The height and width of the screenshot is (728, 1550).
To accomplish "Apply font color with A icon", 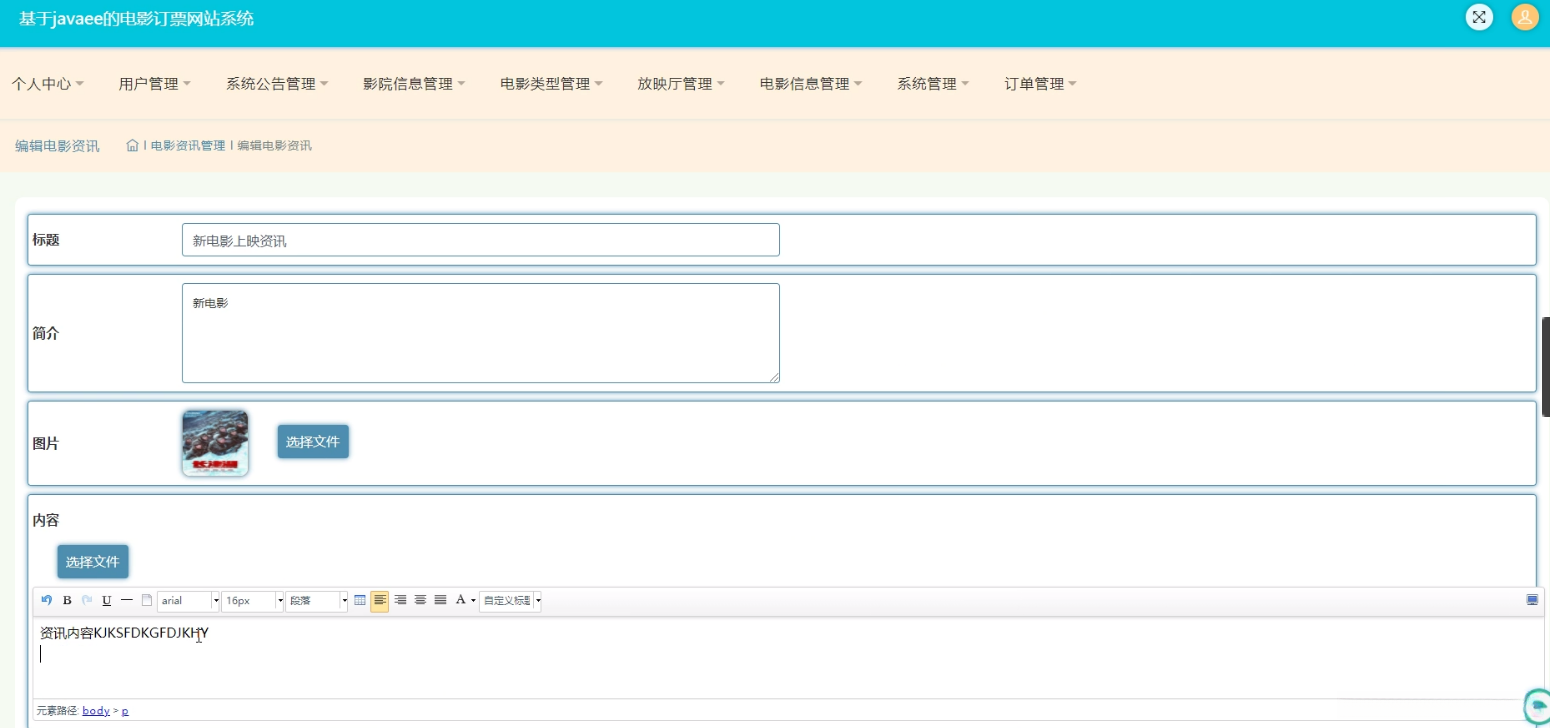I will [460, 600].
